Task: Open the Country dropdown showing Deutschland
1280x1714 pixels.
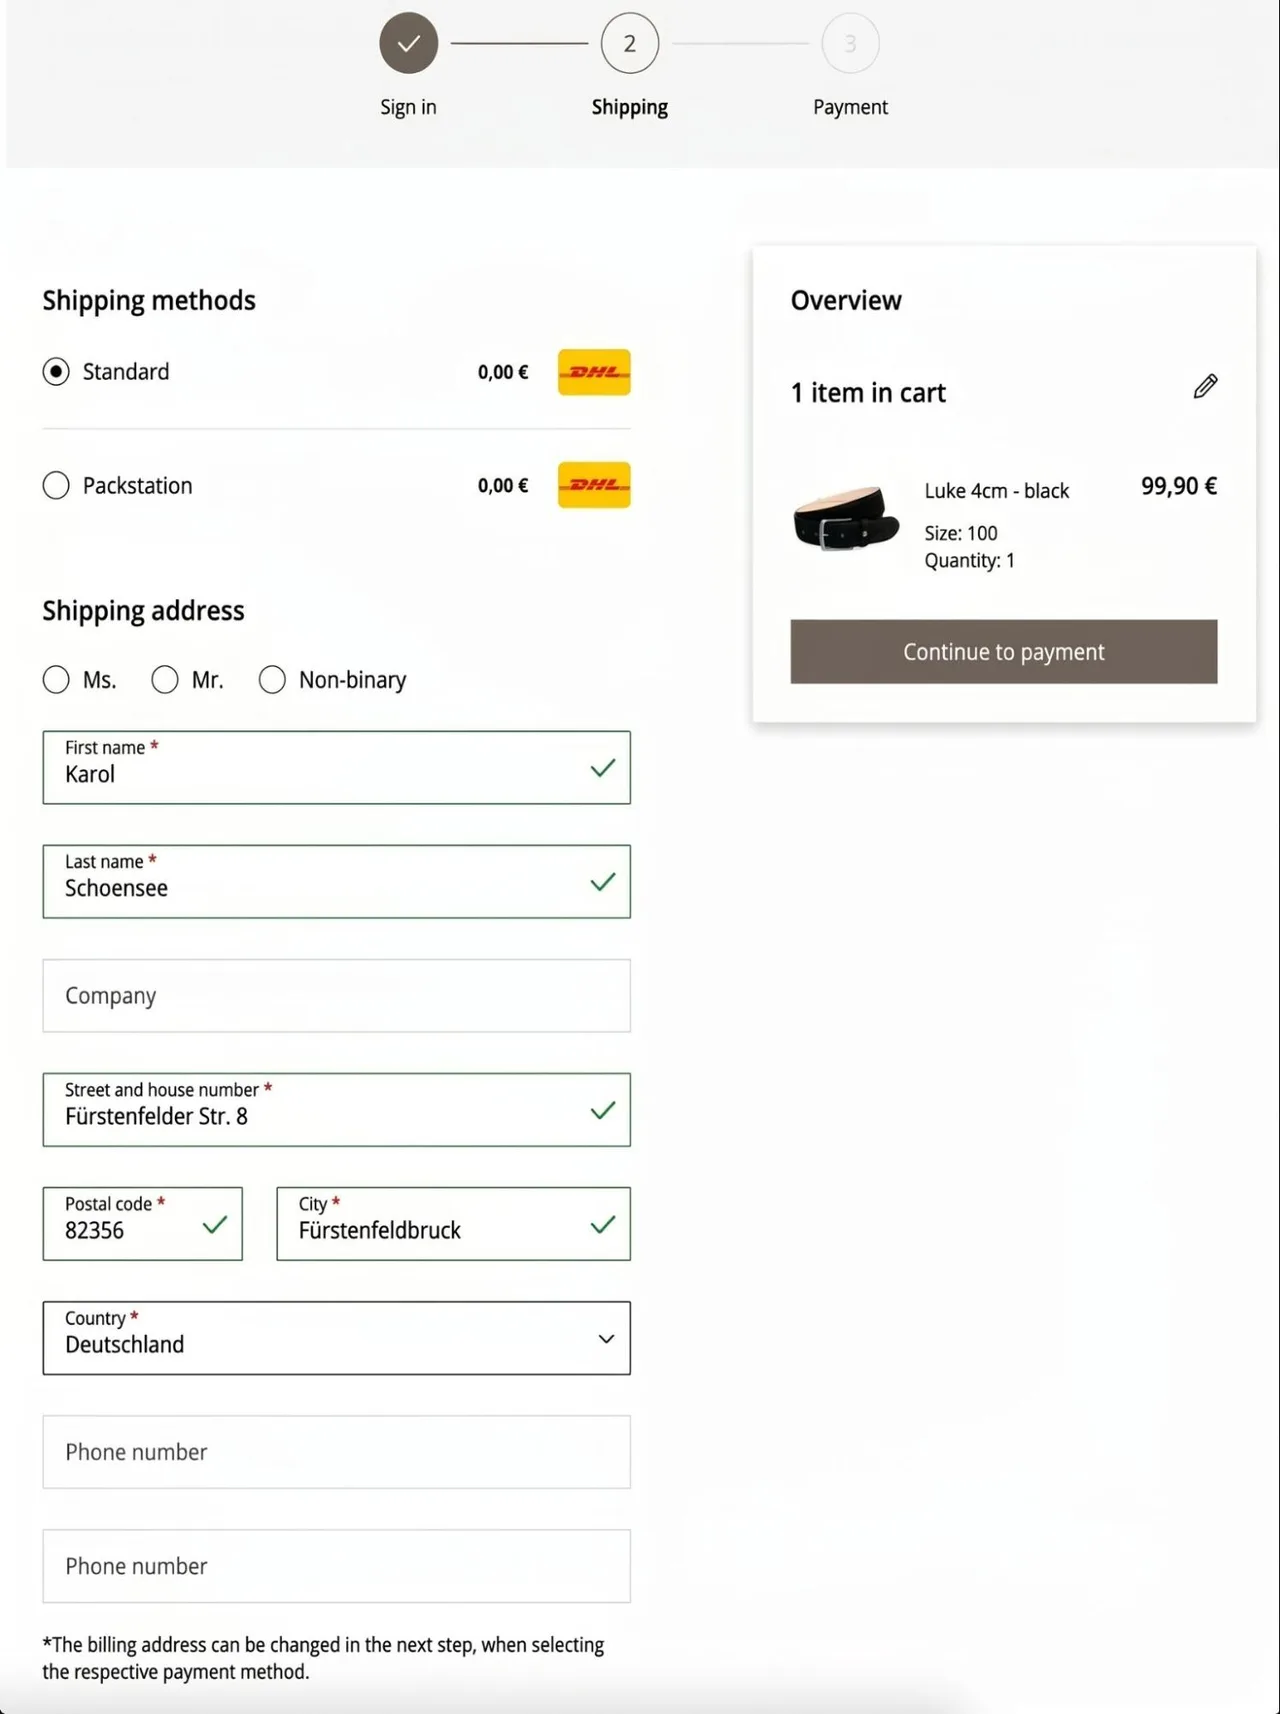Action: click(336, 1338)
